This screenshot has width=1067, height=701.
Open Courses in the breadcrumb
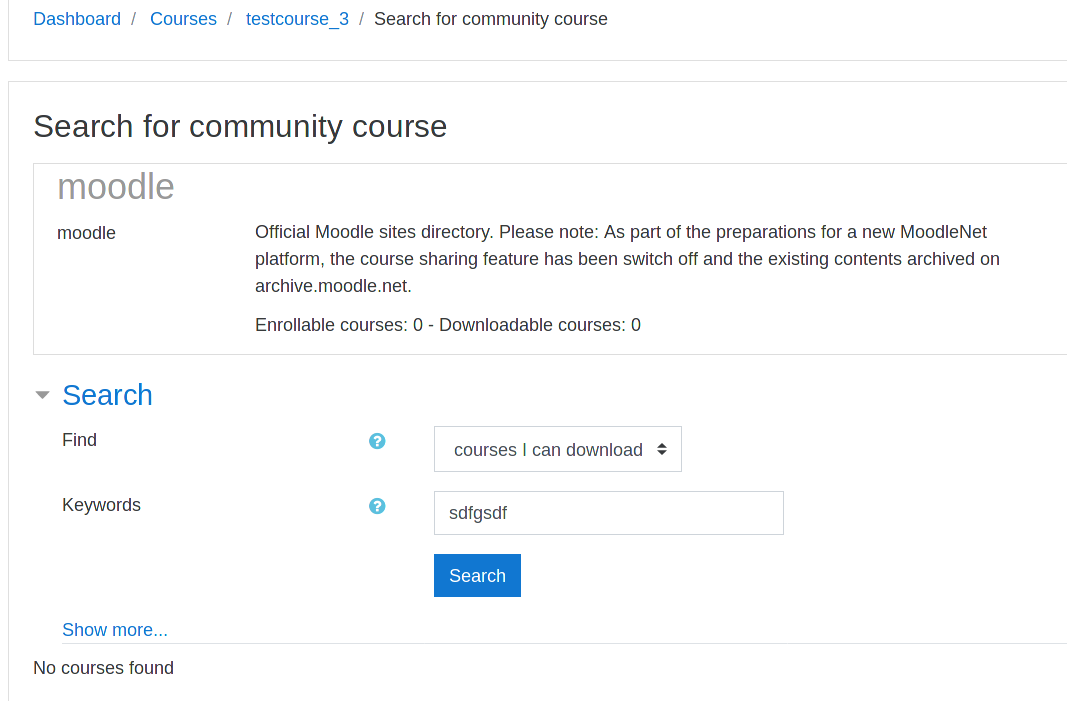(x=183, y=19)
